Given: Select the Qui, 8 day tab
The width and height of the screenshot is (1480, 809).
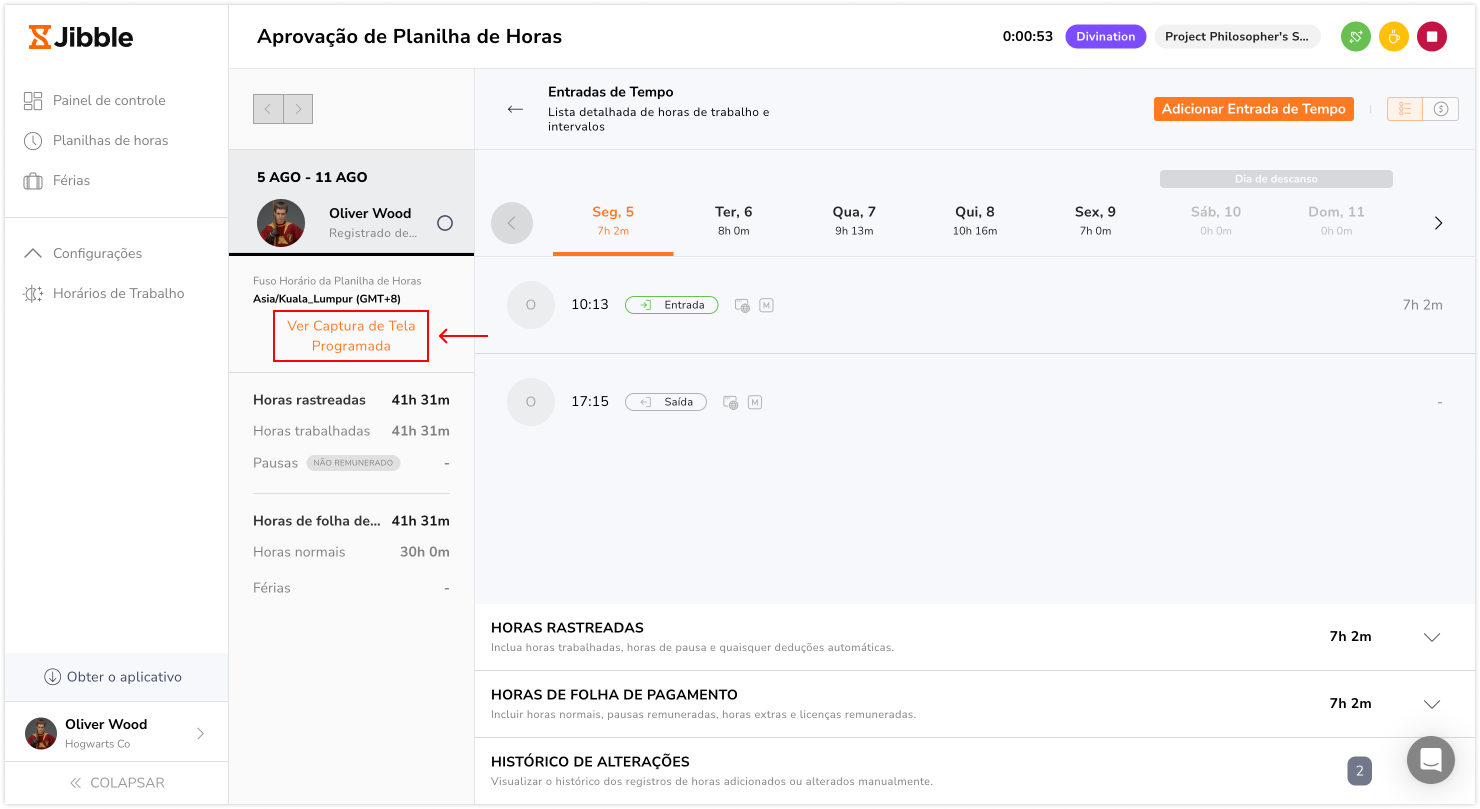Looking at the screenshot, I should 974,221.
